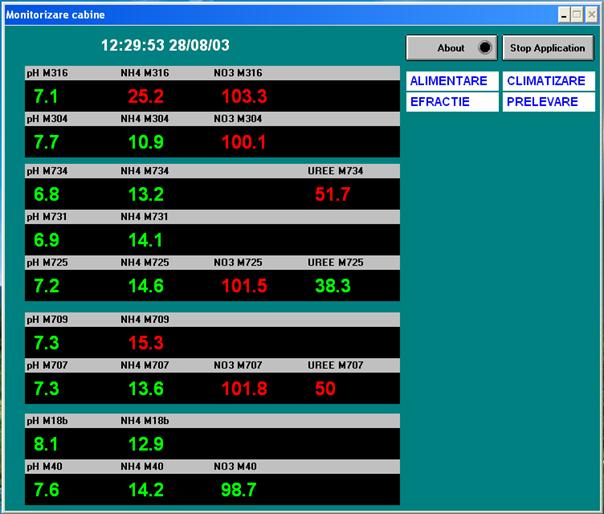
Task: Click the maximize window button
Action: pos(577,15)
